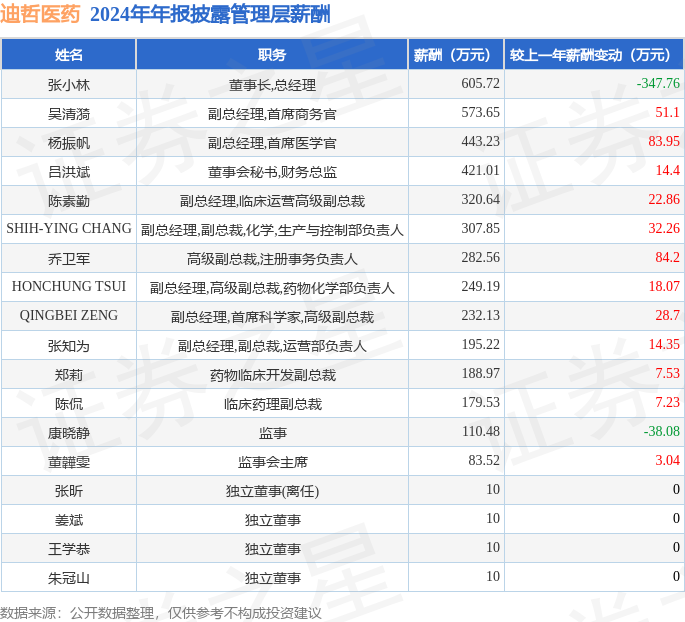
Task: Click the salary value 249.19
Action: 481,286
